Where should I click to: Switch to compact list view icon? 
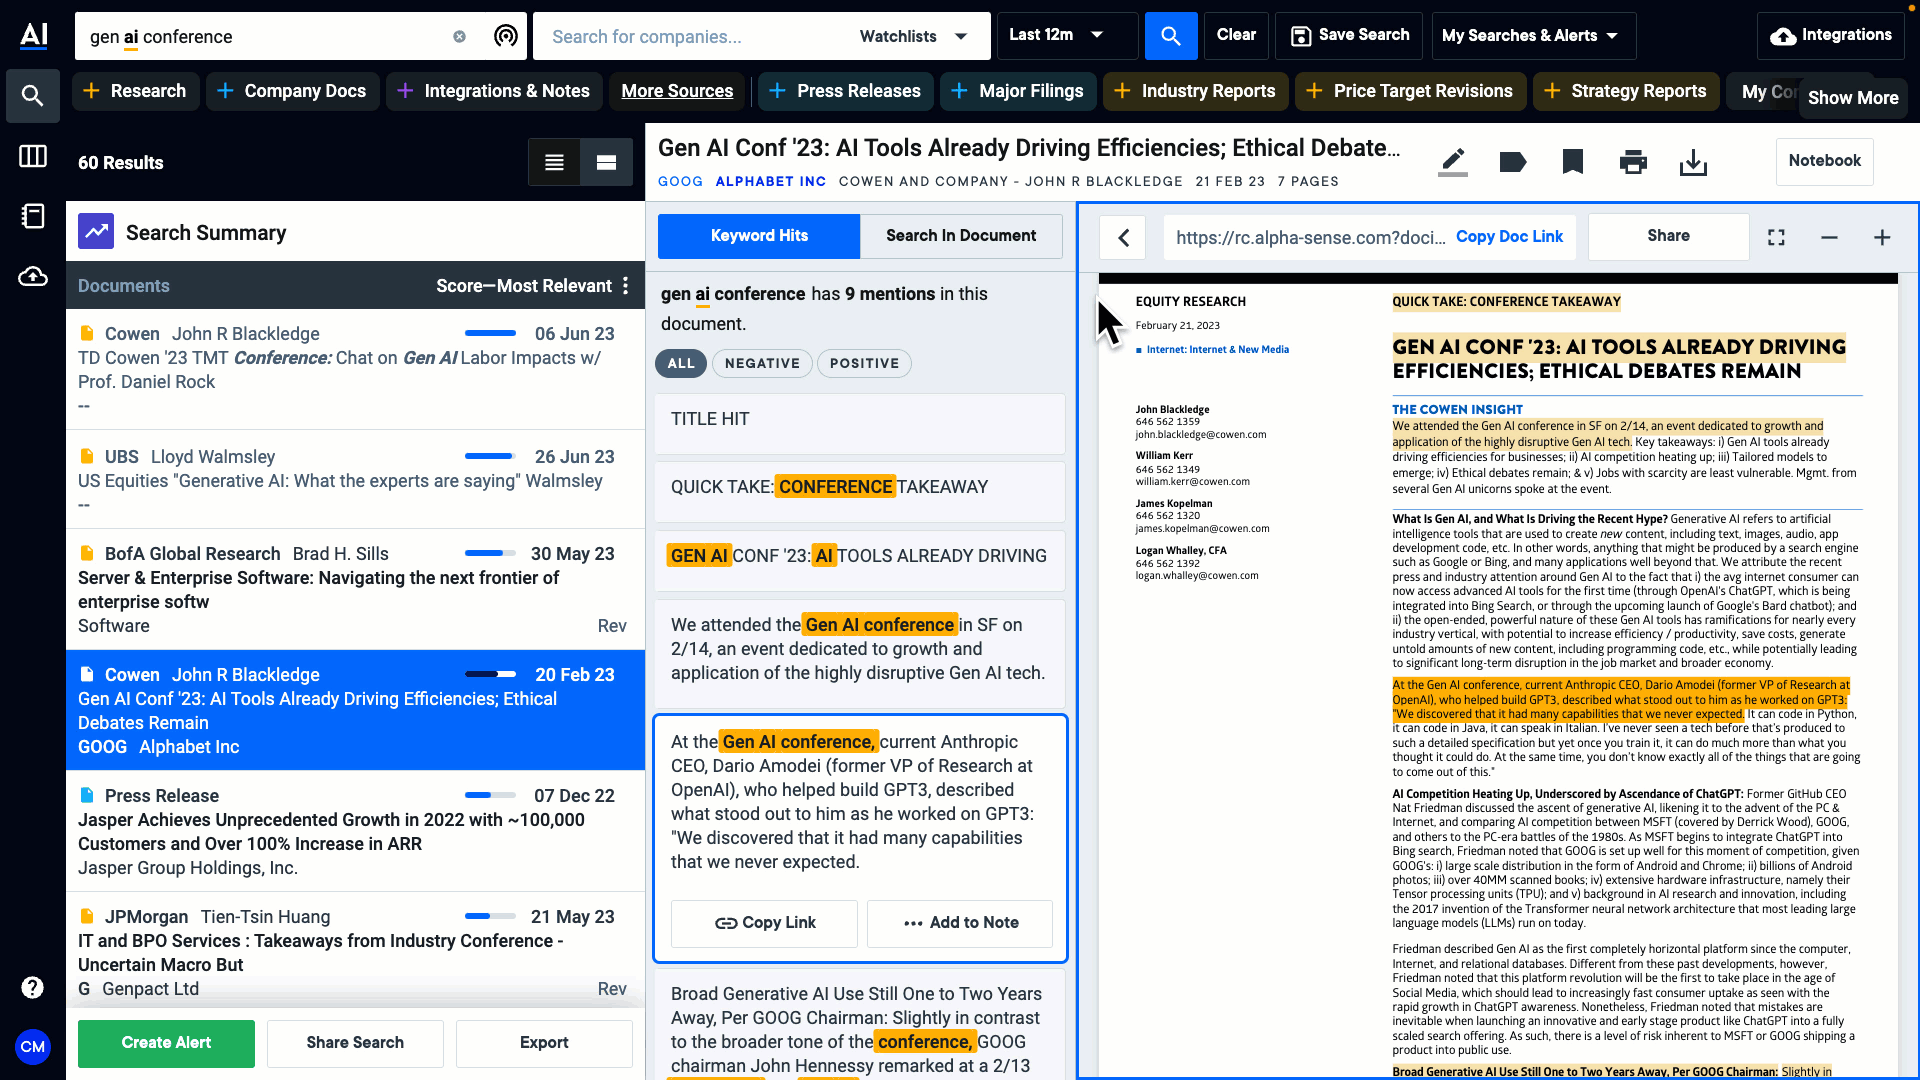click(x=554, y=162)
